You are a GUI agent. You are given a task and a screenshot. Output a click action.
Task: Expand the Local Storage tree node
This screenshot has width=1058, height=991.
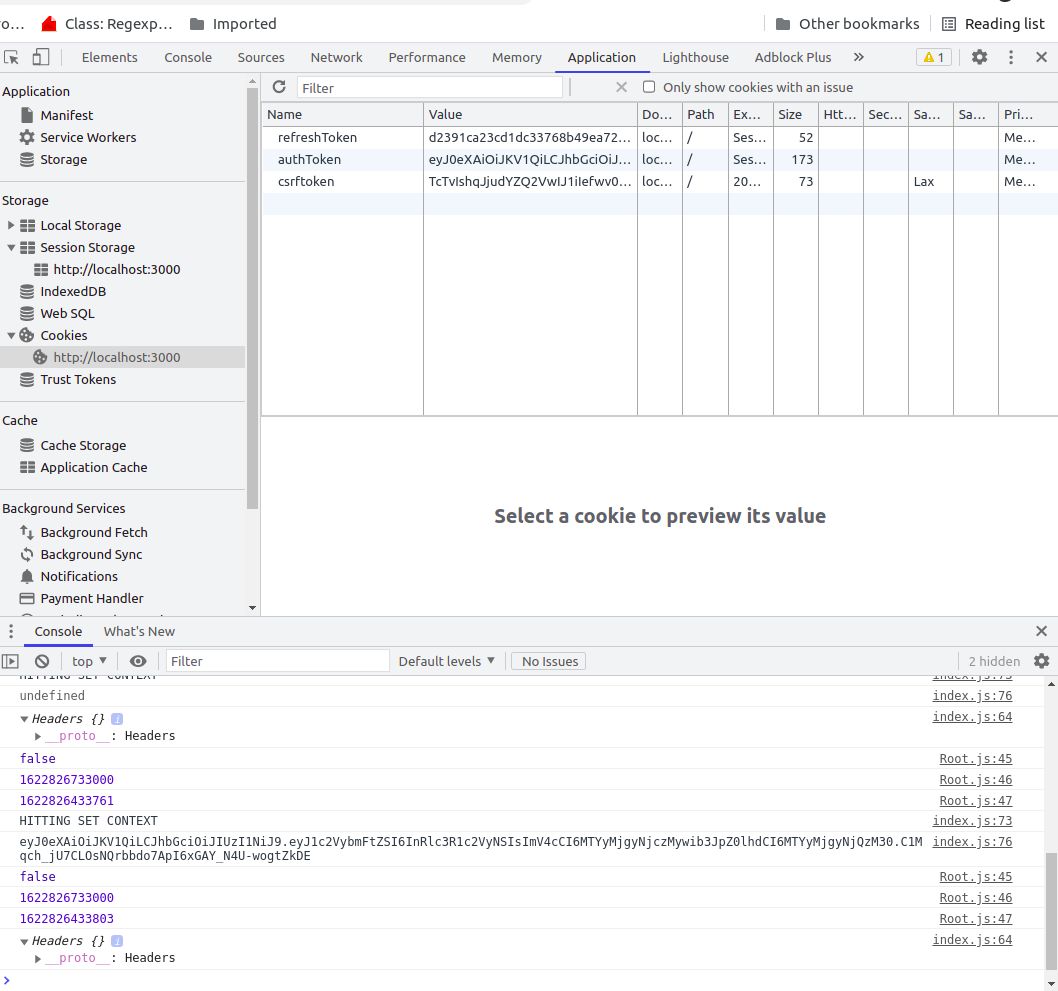(11, 225)
